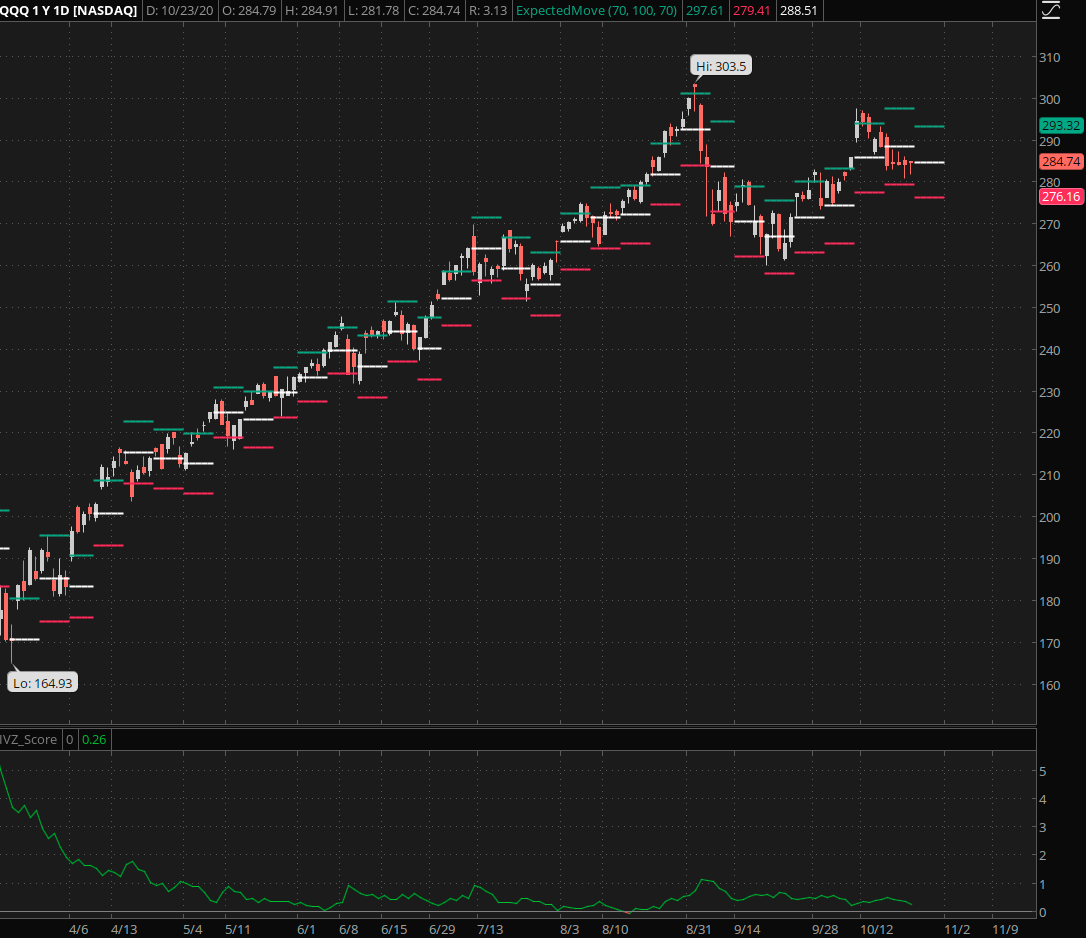
Task: Select the date value D: 10/23/20
Action: [x=179, y=10]
